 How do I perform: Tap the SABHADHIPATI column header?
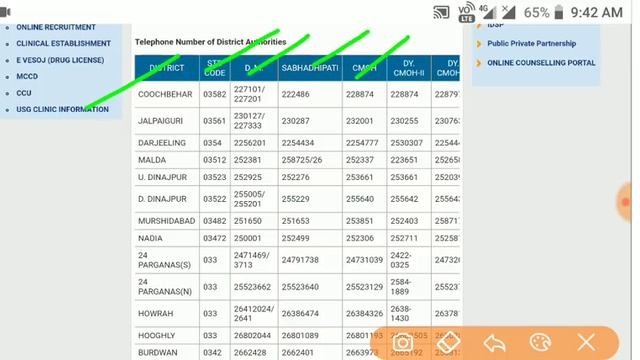pos(310,68)
